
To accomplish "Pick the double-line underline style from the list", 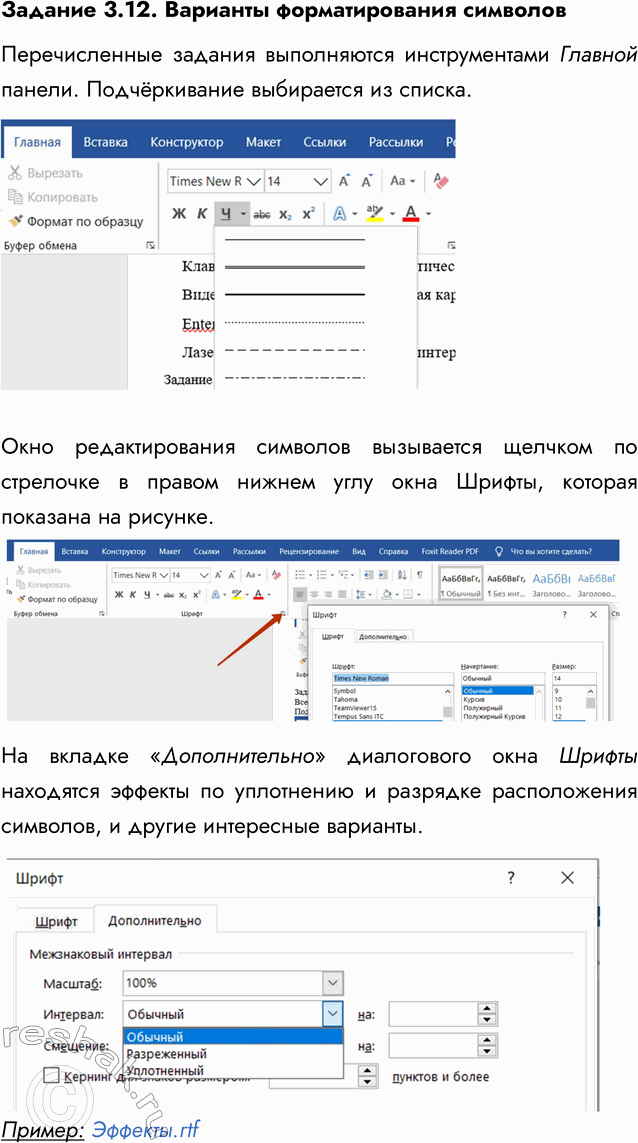I will [295, 268].
